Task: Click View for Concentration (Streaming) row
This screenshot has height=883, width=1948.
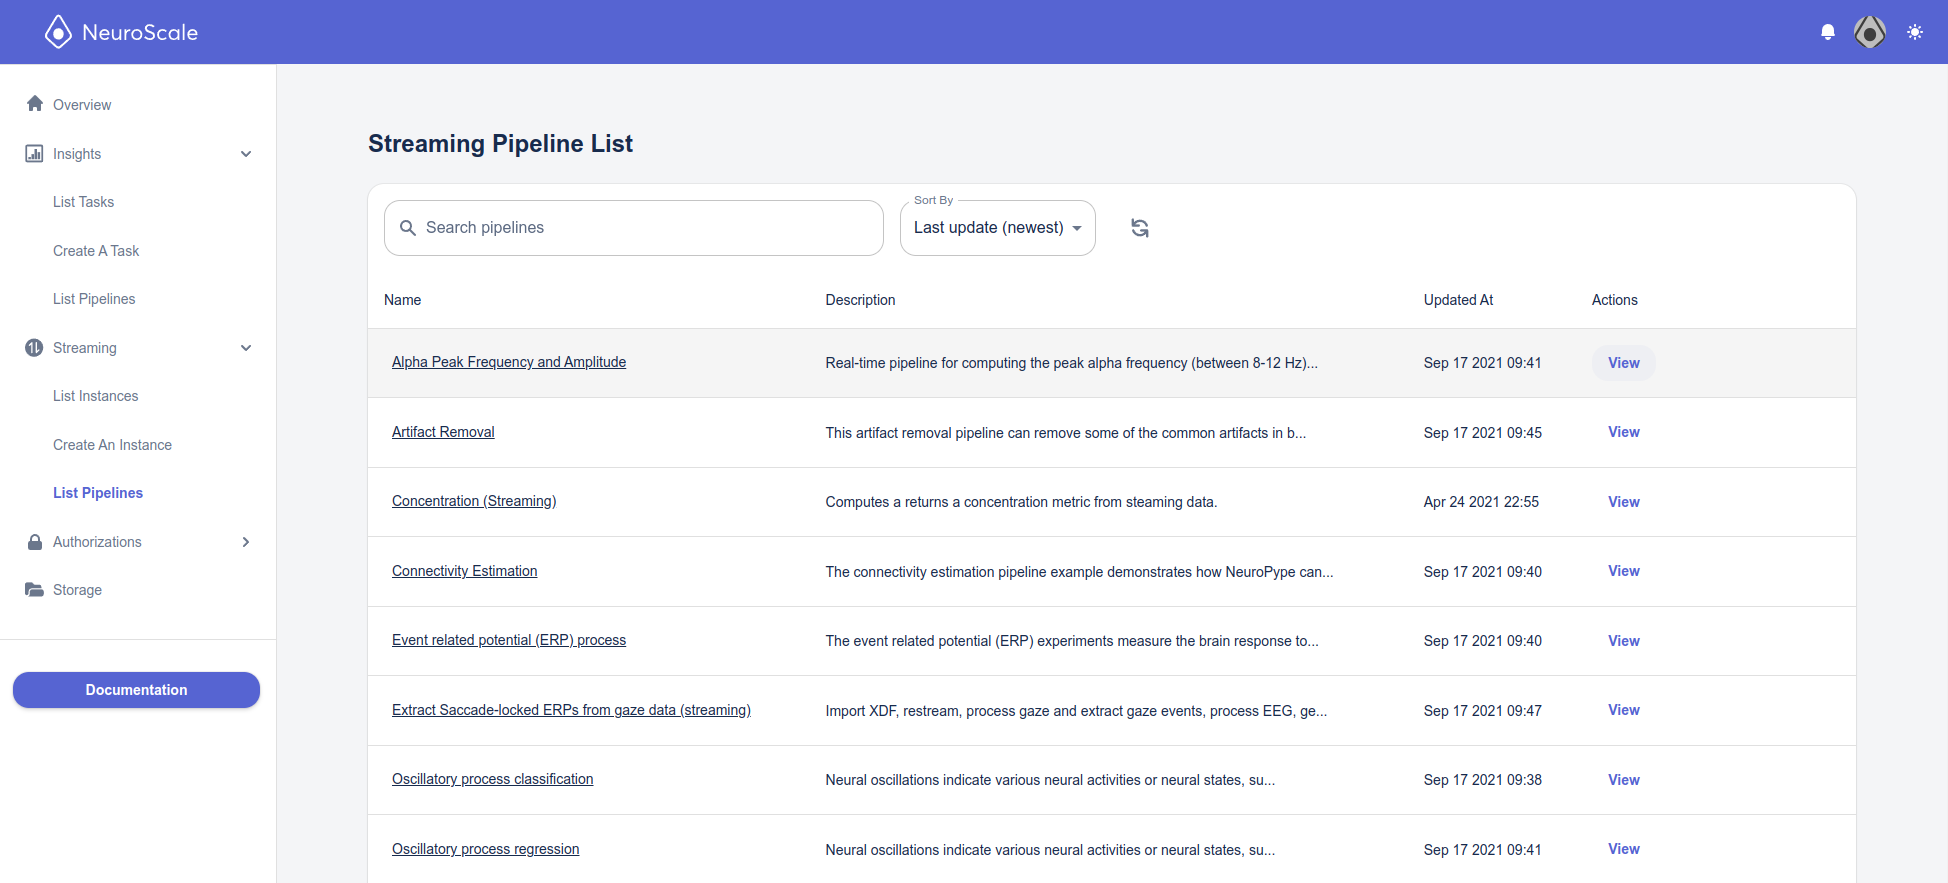Action: (x=1623, y=502)
